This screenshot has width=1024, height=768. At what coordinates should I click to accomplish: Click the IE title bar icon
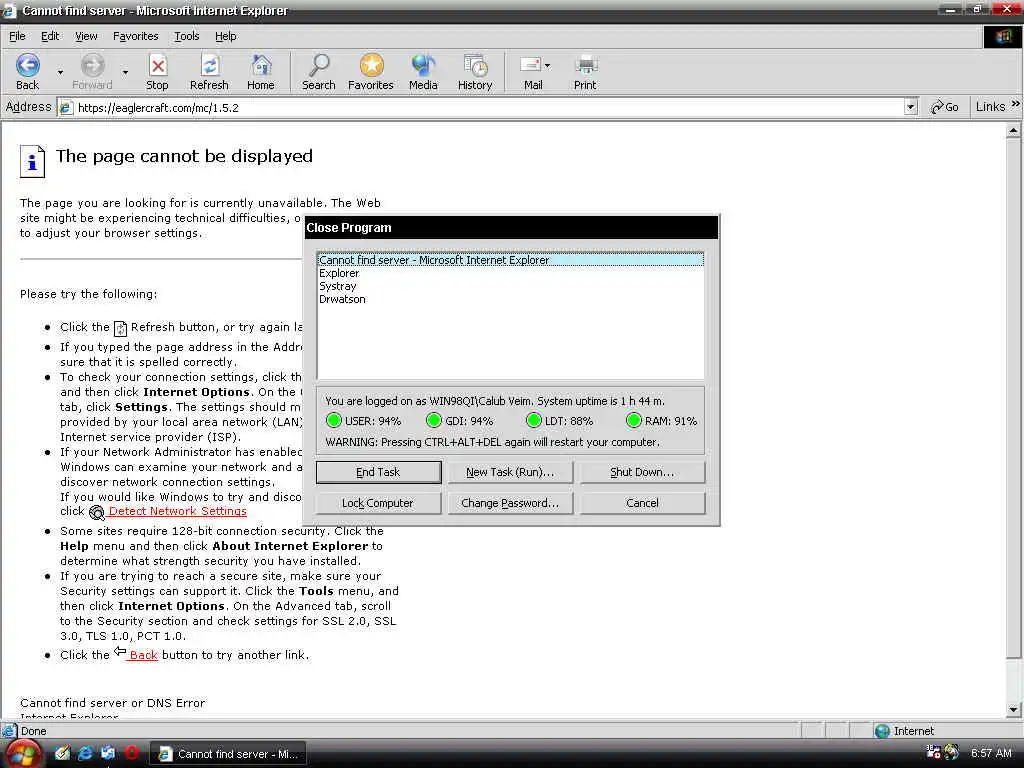[x=8, y=10]
